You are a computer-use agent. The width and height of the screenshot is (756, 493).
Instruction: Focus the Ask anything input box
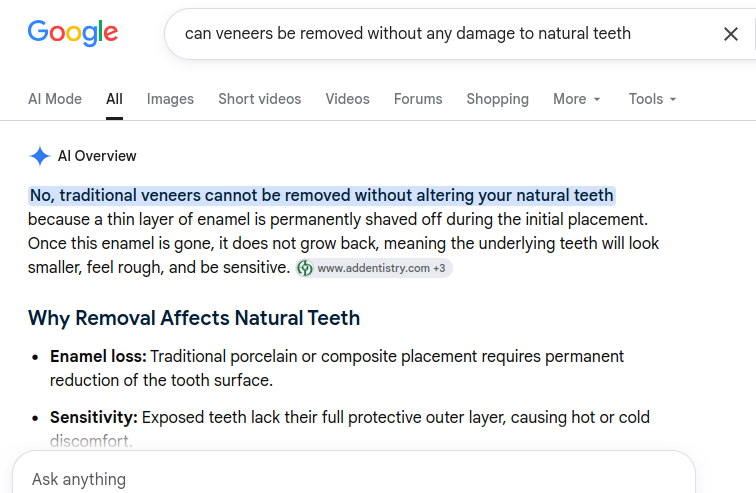tap(354, 479)
